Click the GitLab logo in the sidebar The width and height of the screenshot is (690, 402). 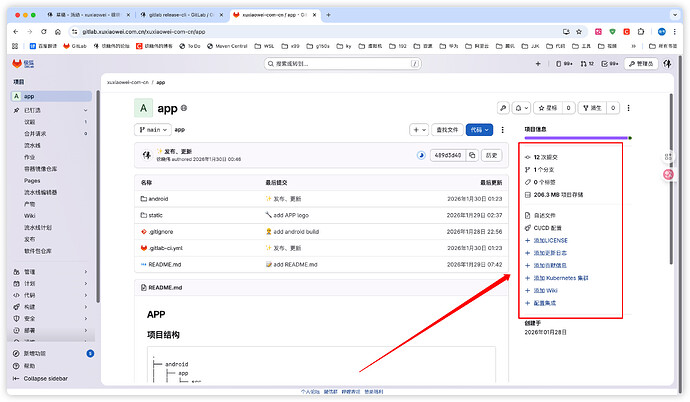point(17,64)
